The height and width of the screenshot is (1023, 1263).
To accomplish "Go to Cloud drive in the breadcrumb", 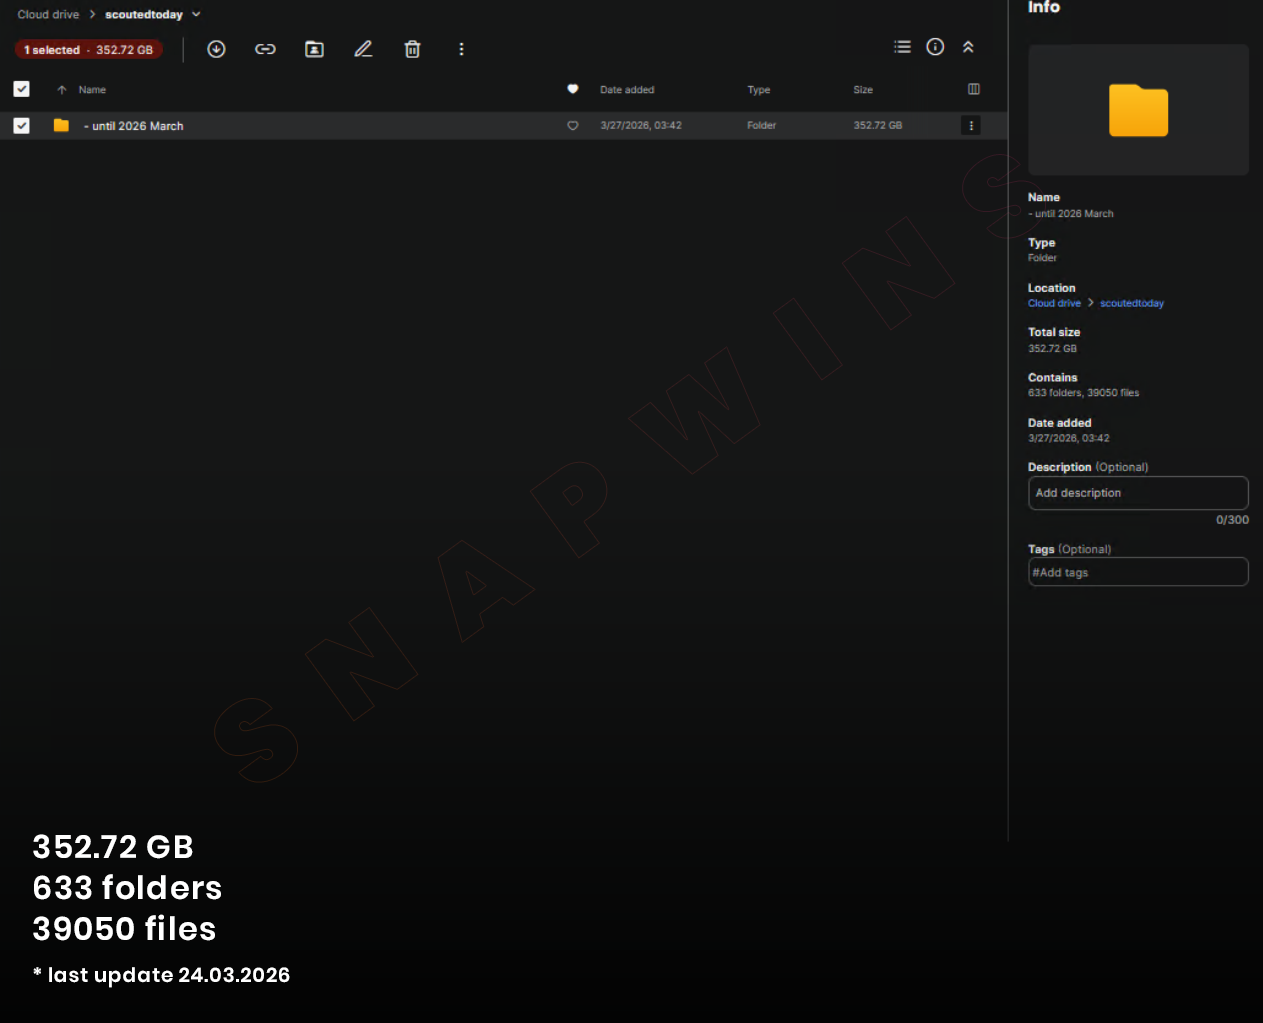I will 48,15.
